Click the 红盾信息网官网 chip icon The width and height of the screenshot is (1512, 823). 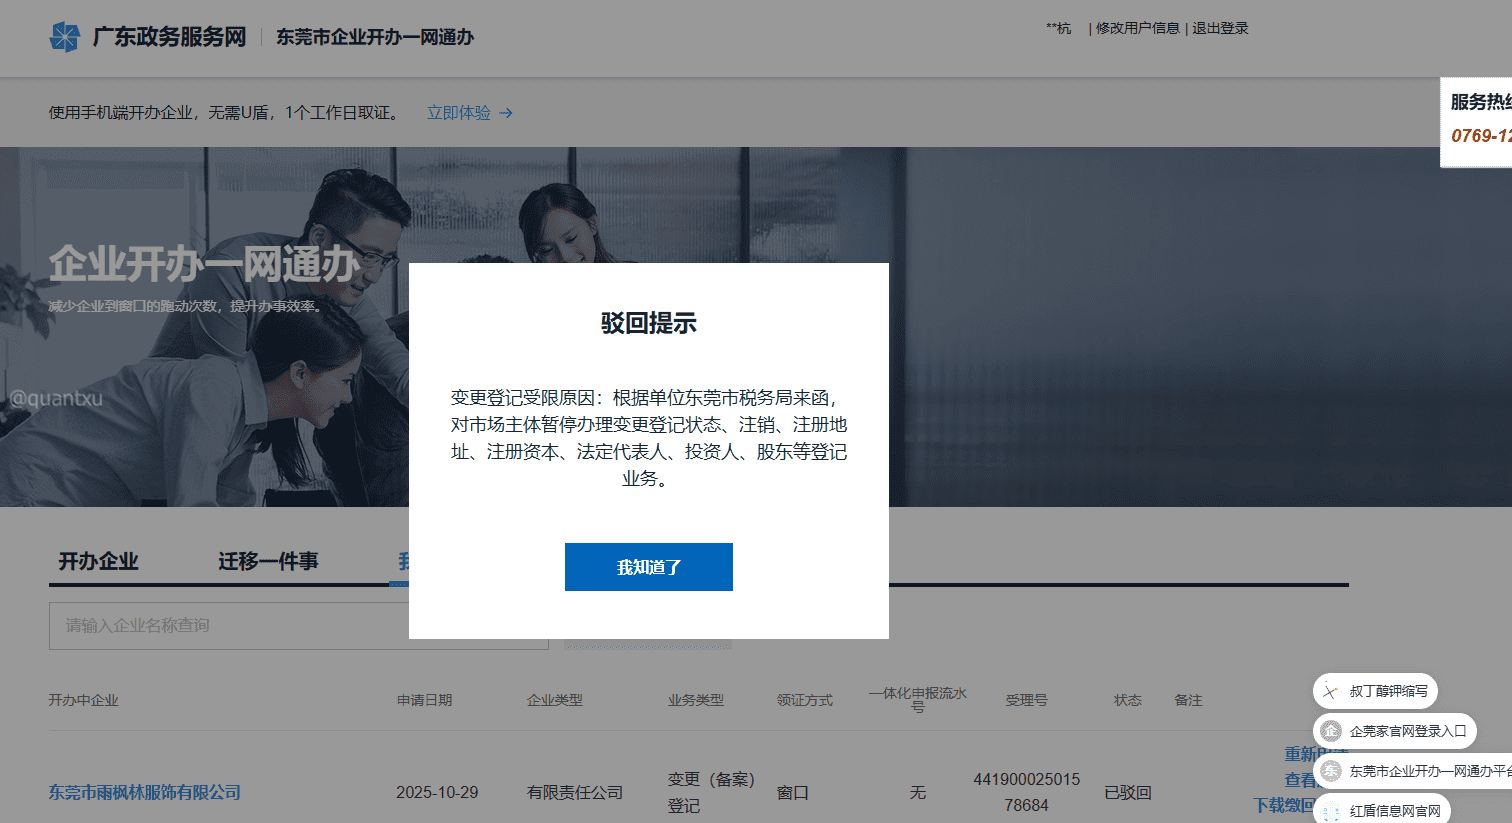pos(1330,811)
